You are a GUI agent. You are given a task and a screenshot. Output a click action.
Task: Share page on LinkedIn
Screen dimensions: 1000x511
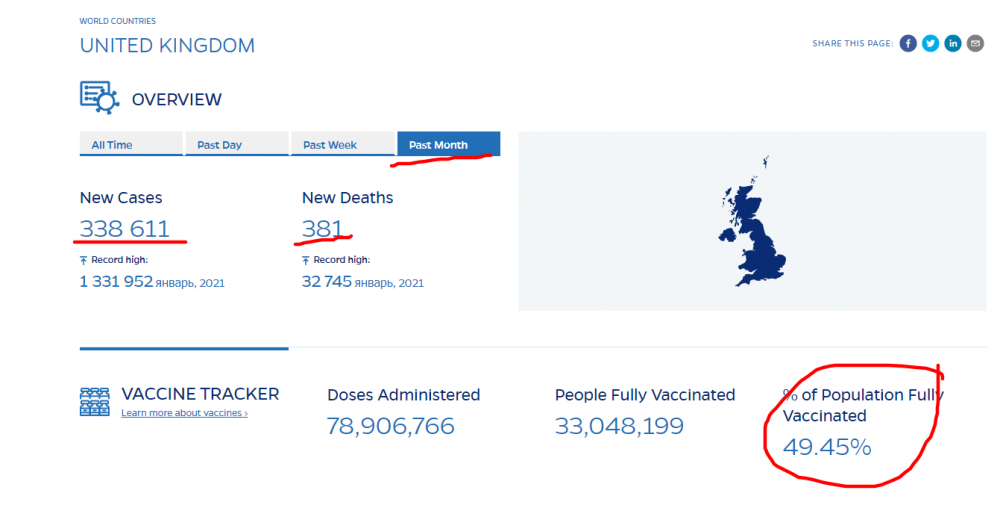pos(953,43)
